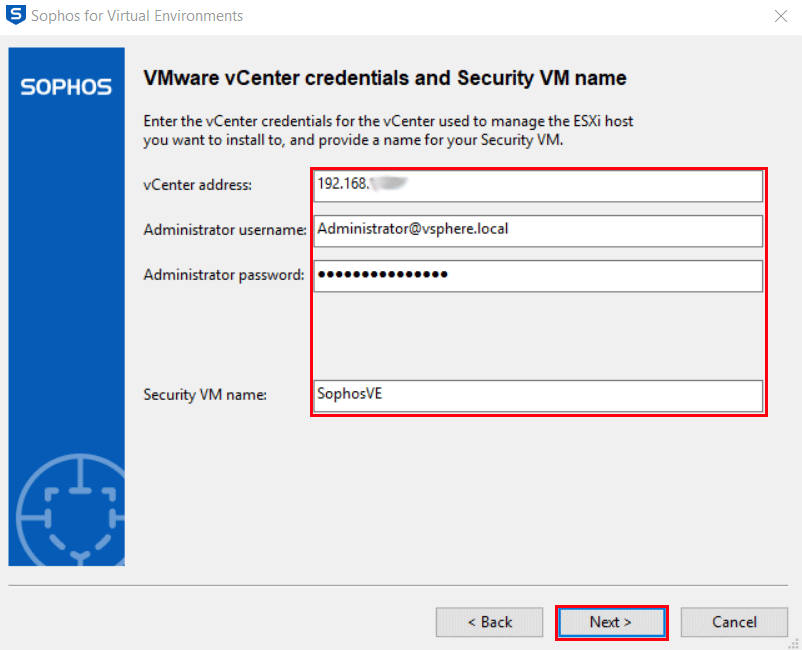
Task: Click the resize grip at window corner
Action: coord(795,643)
